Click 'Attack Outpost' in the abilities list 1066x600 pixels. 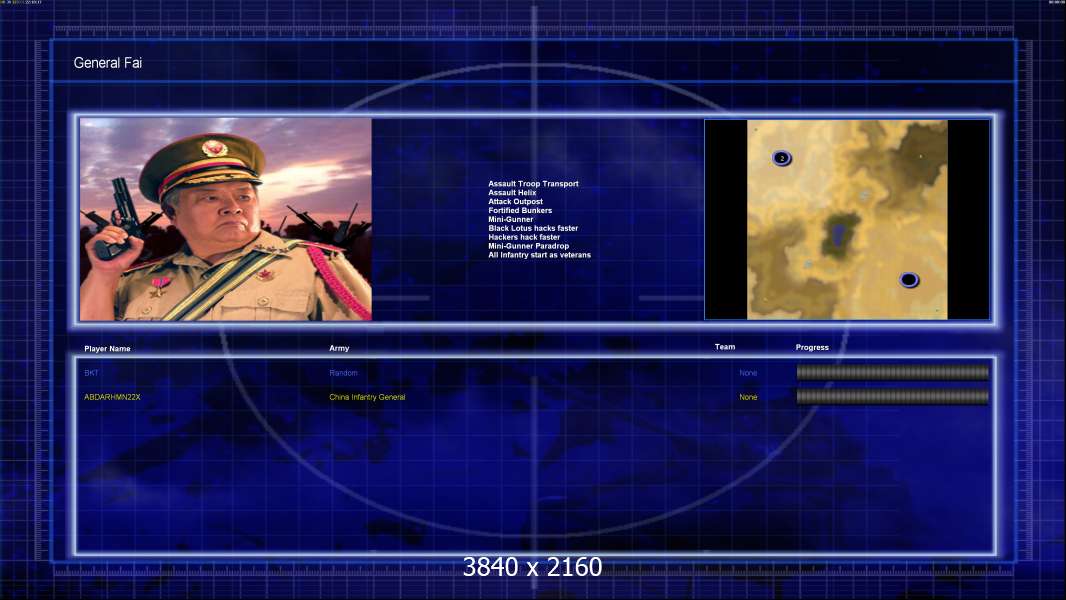pyautogui.click(x=515, y=201)
